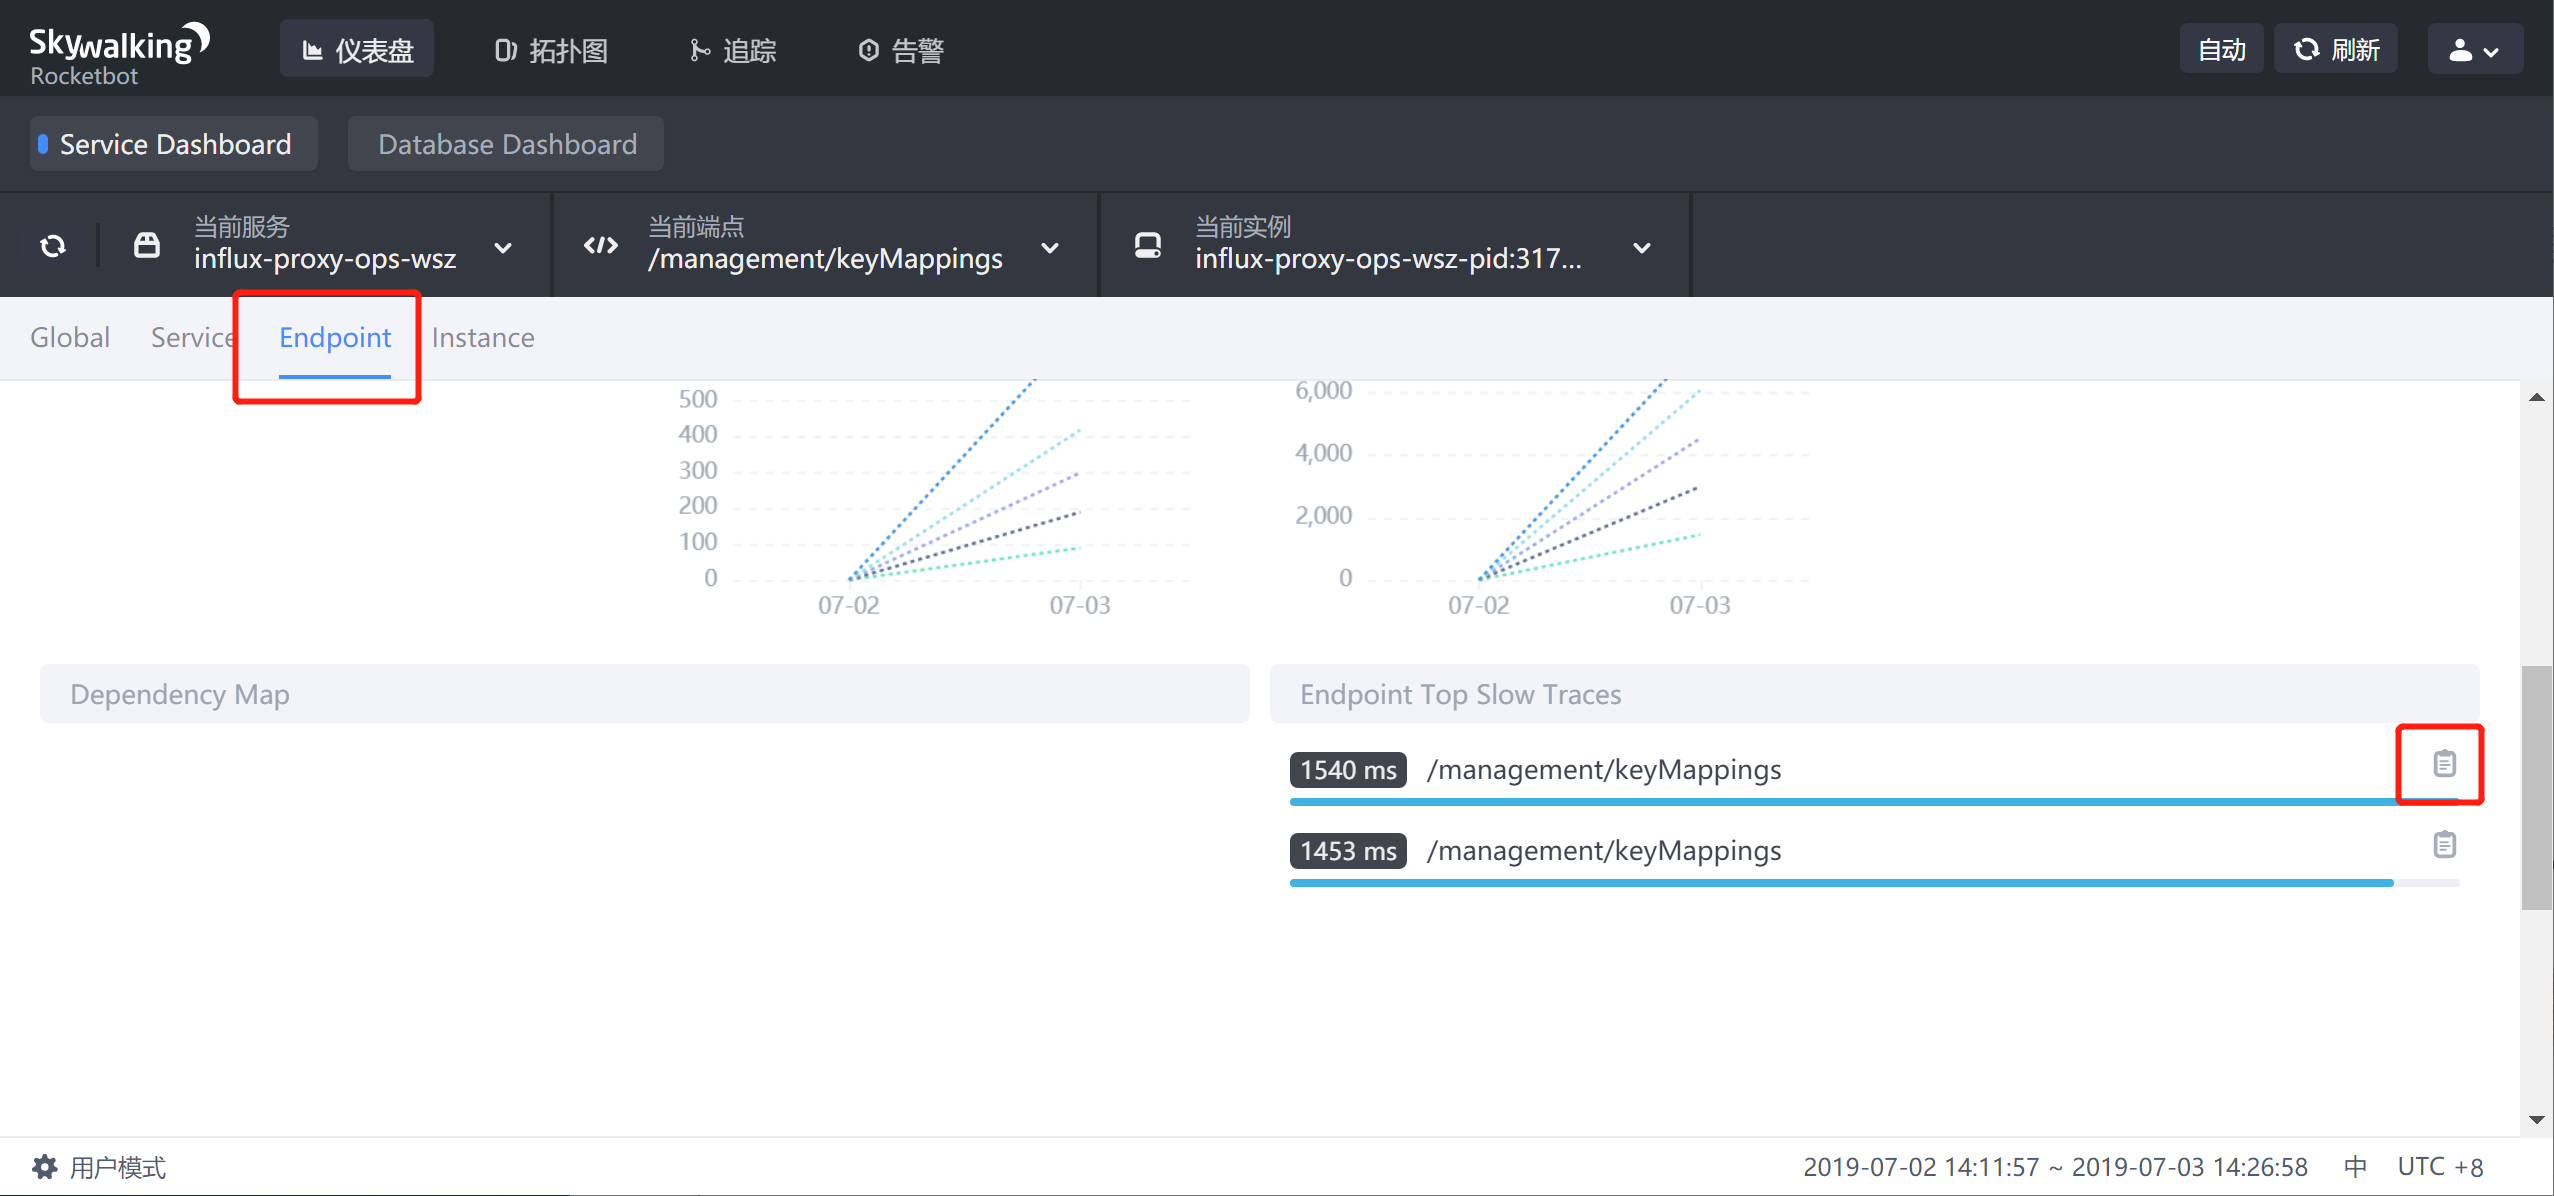The height and width of the screenshot is (1196, 2554).
Task: Open the time range 2019-07-02 14:11:57 picker
Action: tap(2055, 1167)
